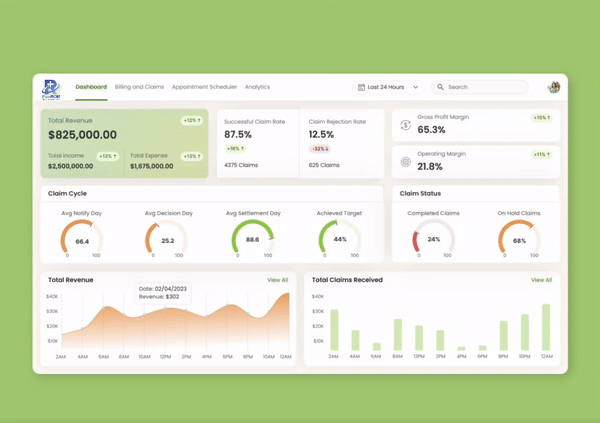Click the $2,500,000.00 income value

click(70, 166)
